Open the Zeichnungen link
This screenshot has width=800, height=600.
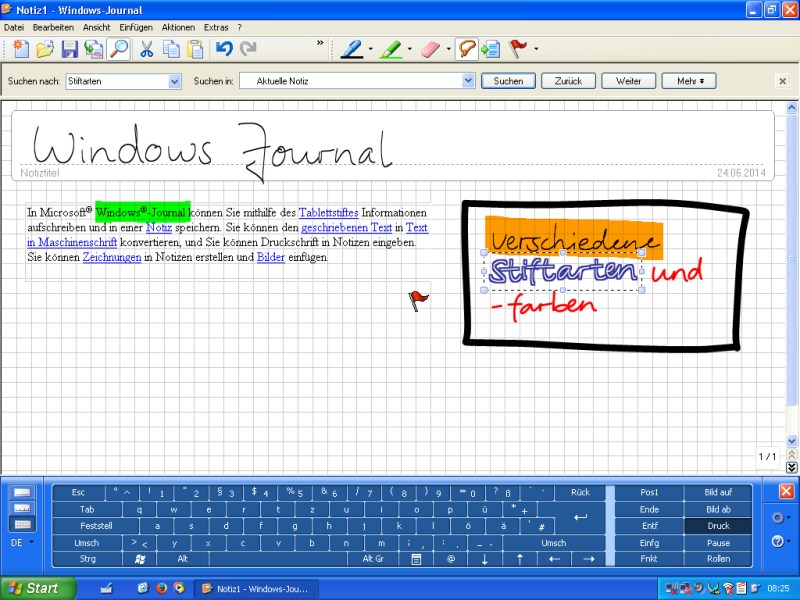pos(112,257)
